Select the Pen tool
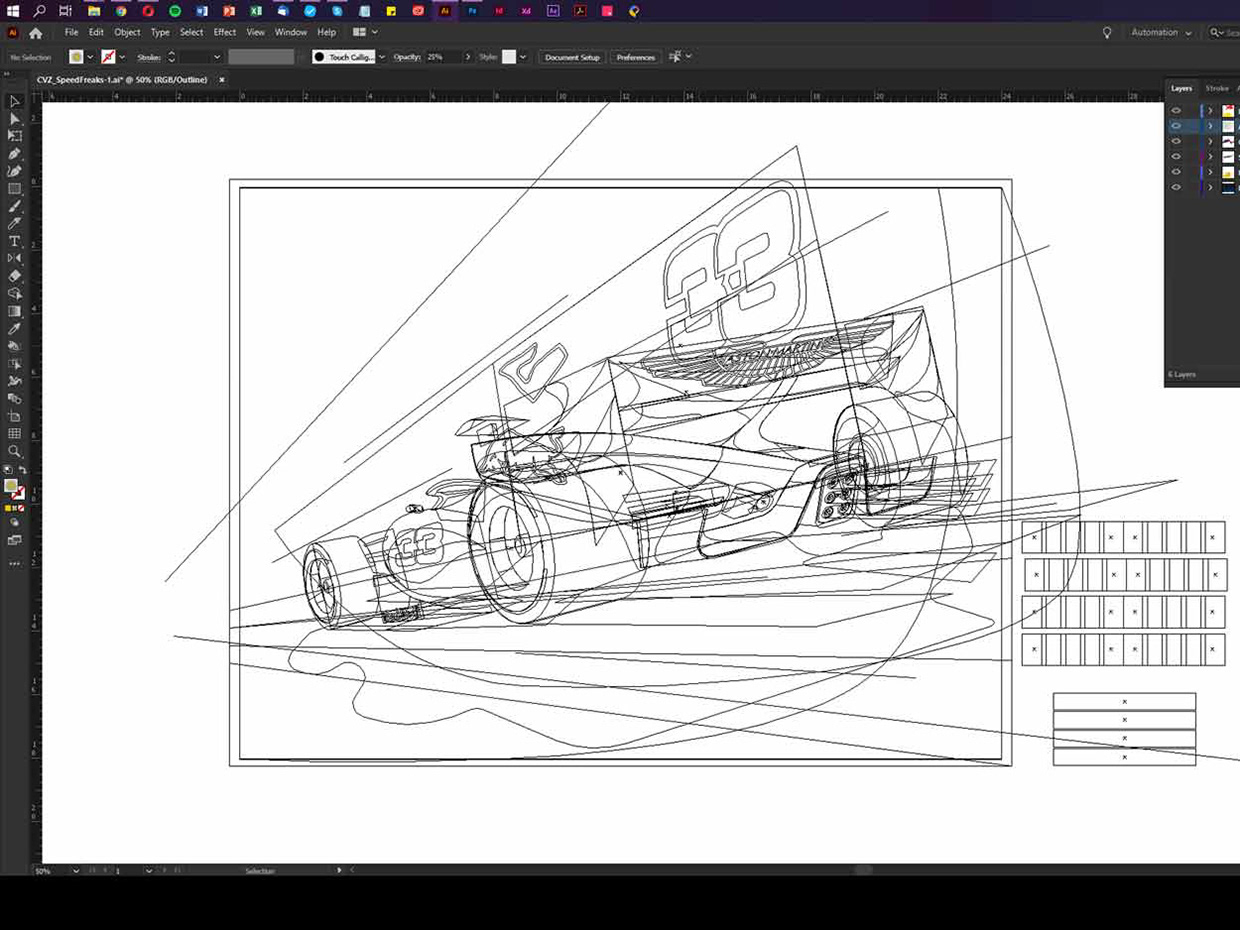The height and width of the screenshot is (930, 1240). (x=14, y=154)
